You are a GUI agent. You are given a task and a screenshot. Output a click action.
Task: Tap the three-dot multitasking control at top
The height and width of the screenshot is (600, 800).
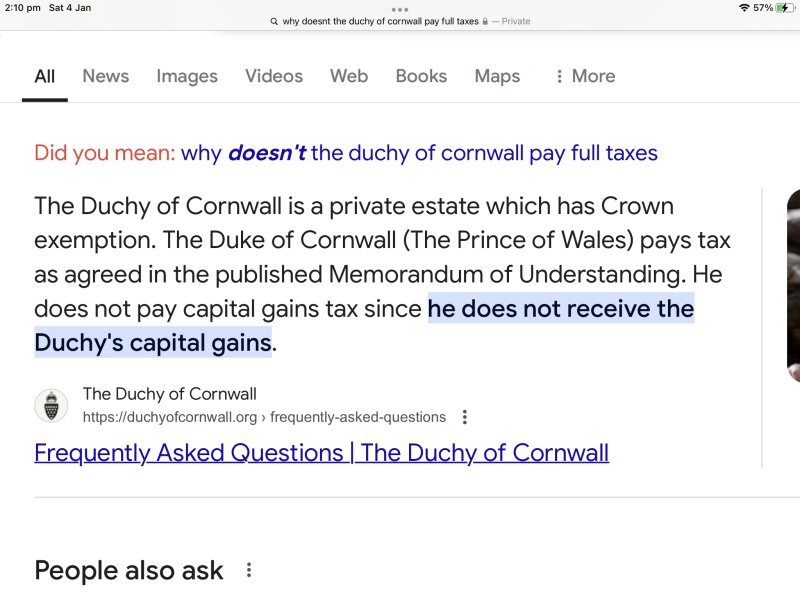tap(400, 9)
